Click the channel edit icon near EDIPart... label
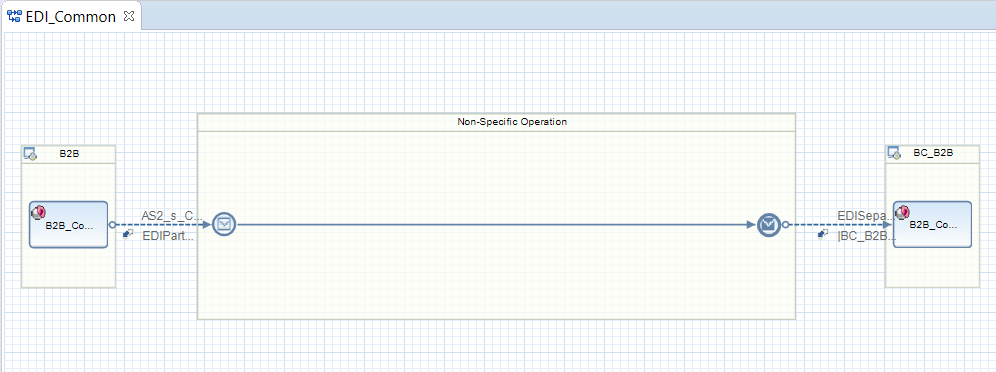Screen dimensions: 996x372 coord(128,234)
